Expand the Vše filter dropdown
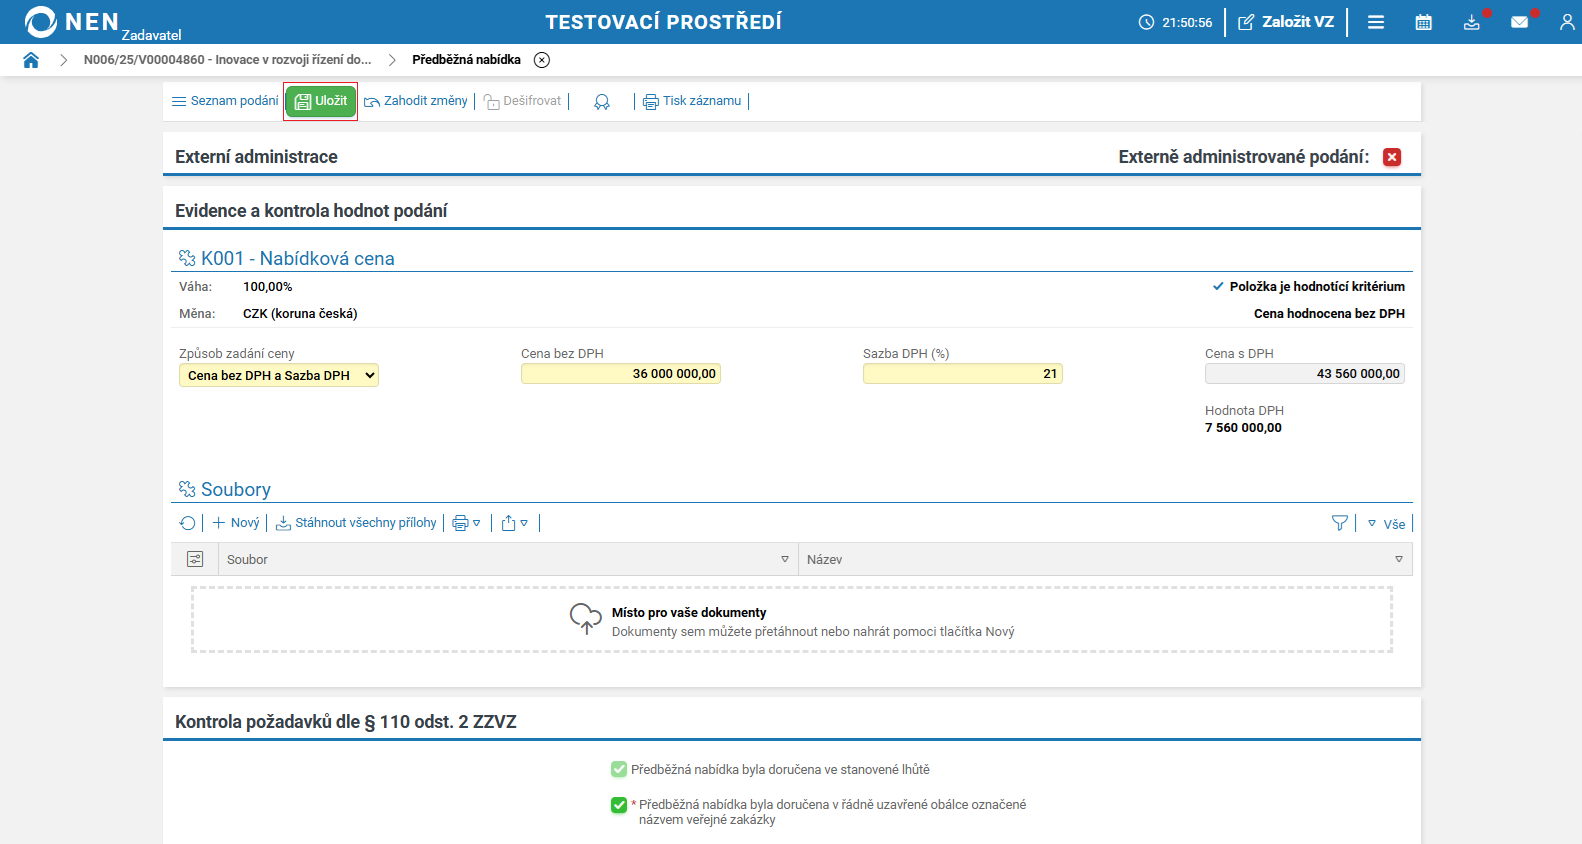1582x844 pixels. coord(1387,524)
